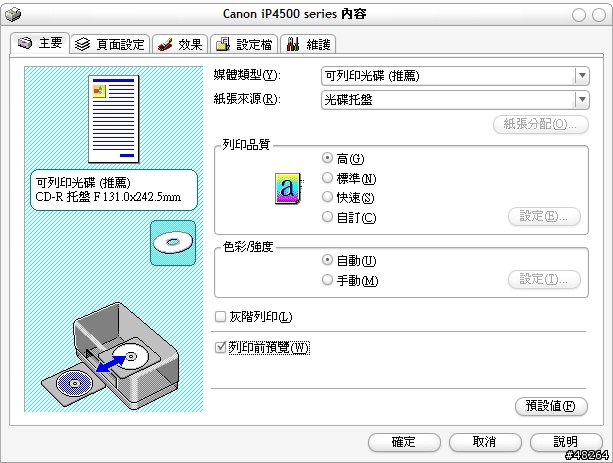Click the 確定 button
Image resolution: width=613 pixels, height=463 pixels.
[404, 442]
